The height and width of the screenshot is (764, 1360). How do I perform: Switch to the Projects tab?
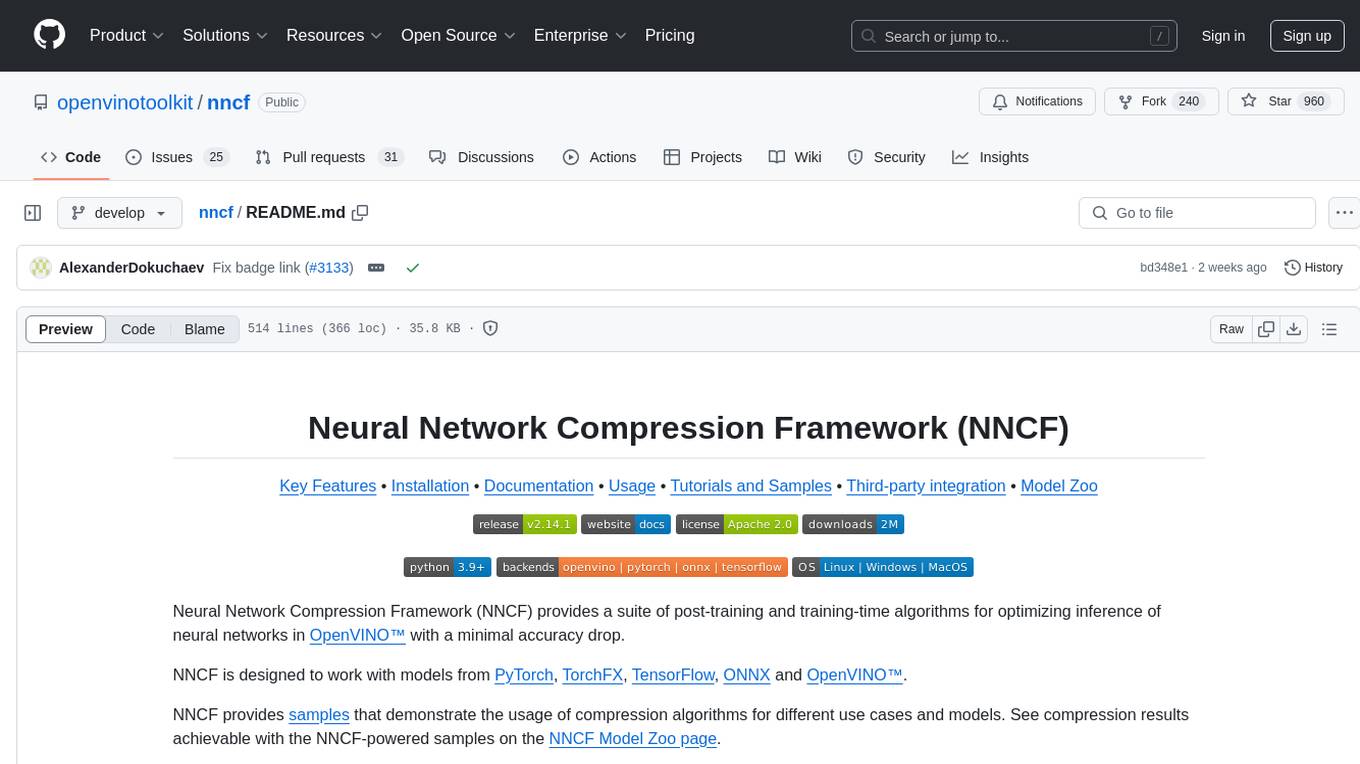(703, 157)
